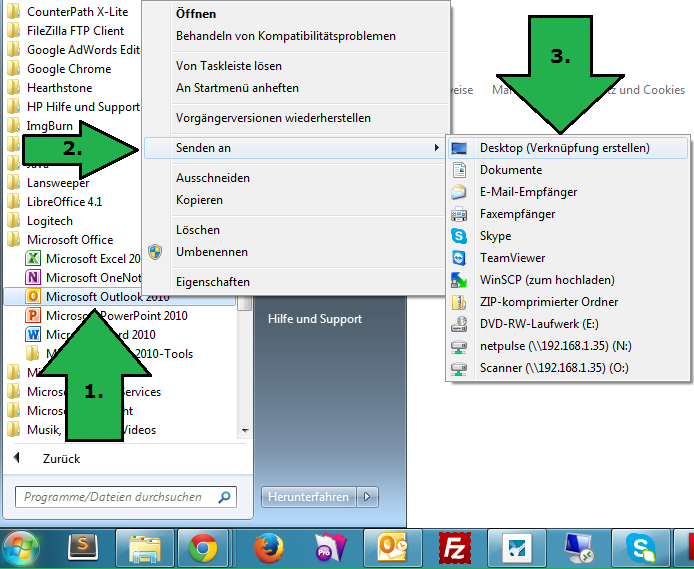Launch Firefox from the taskbar

coord(267,548)
